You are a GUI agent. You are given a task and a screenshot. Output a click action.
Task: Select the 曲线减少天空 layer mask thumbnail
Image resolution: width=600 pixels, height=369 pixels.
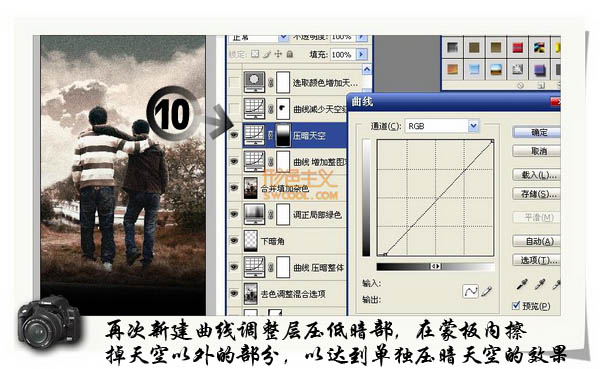tap(283, 108)
